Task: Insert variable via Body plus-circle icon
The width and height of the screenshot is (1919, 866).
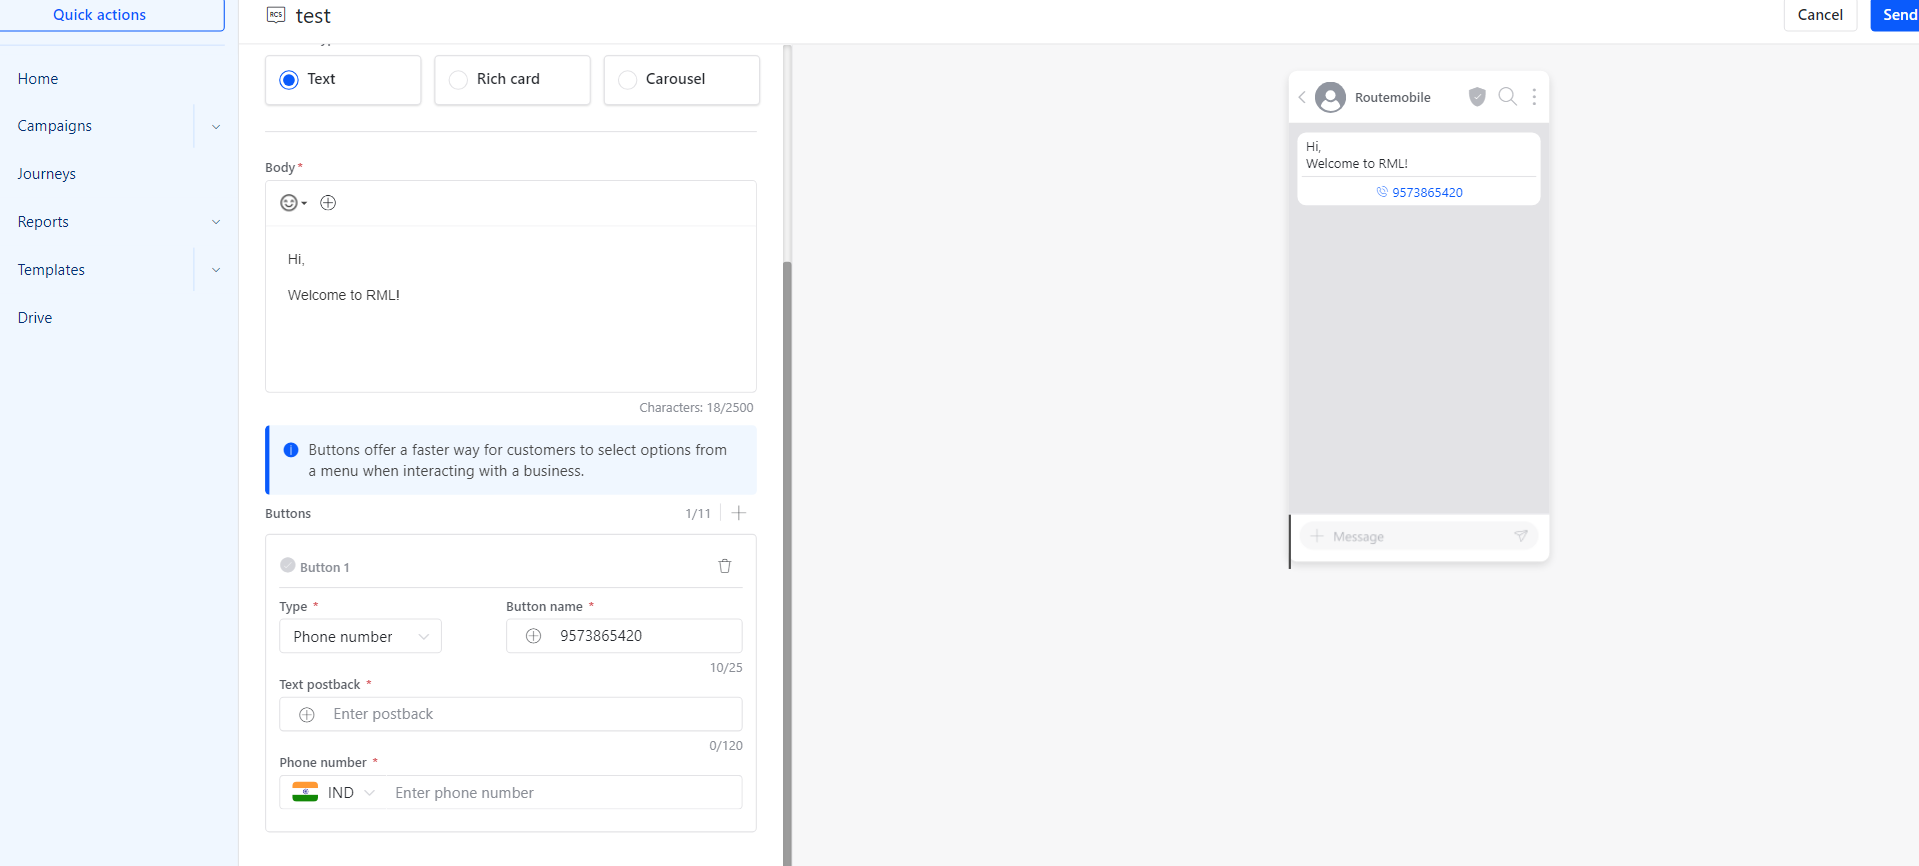Action: pyautogui.click(x=328, y=203)
